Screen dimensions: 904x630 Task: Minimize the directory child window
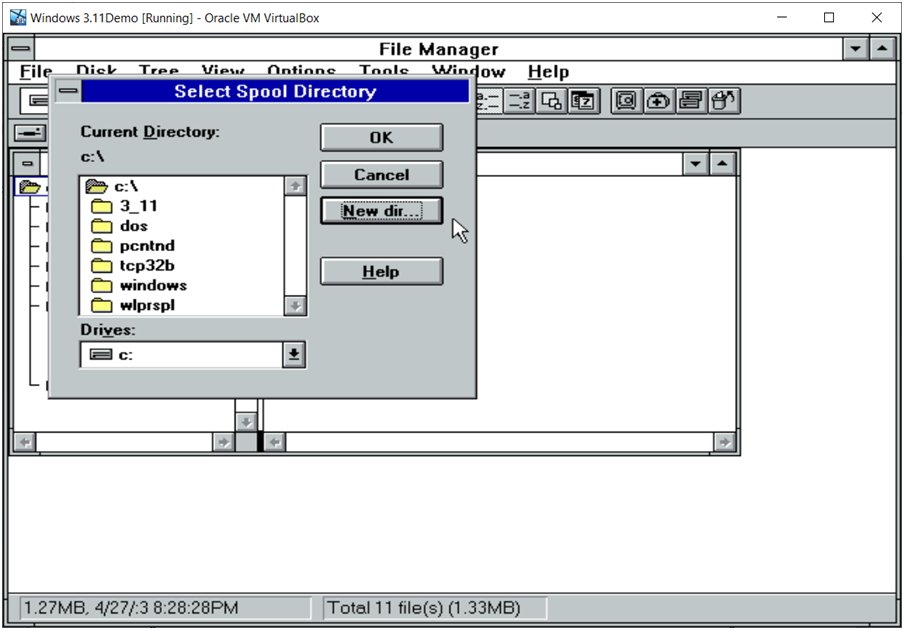(695, 164)
